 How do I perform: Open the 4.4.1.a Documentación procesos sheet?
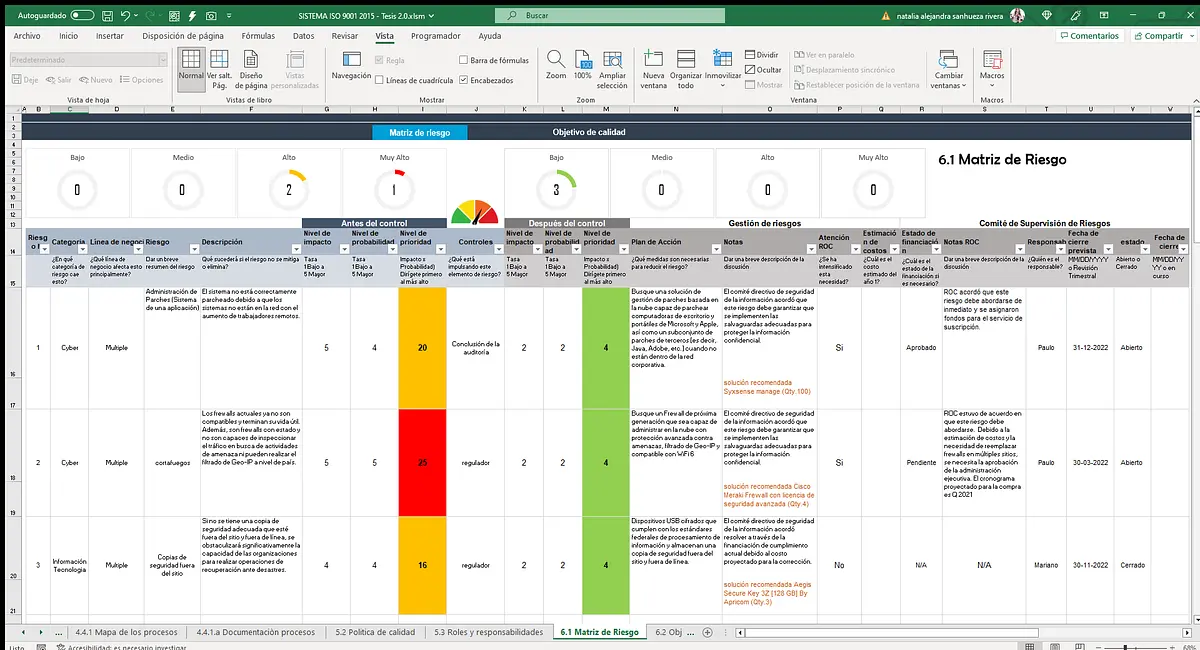coord(255,632)
